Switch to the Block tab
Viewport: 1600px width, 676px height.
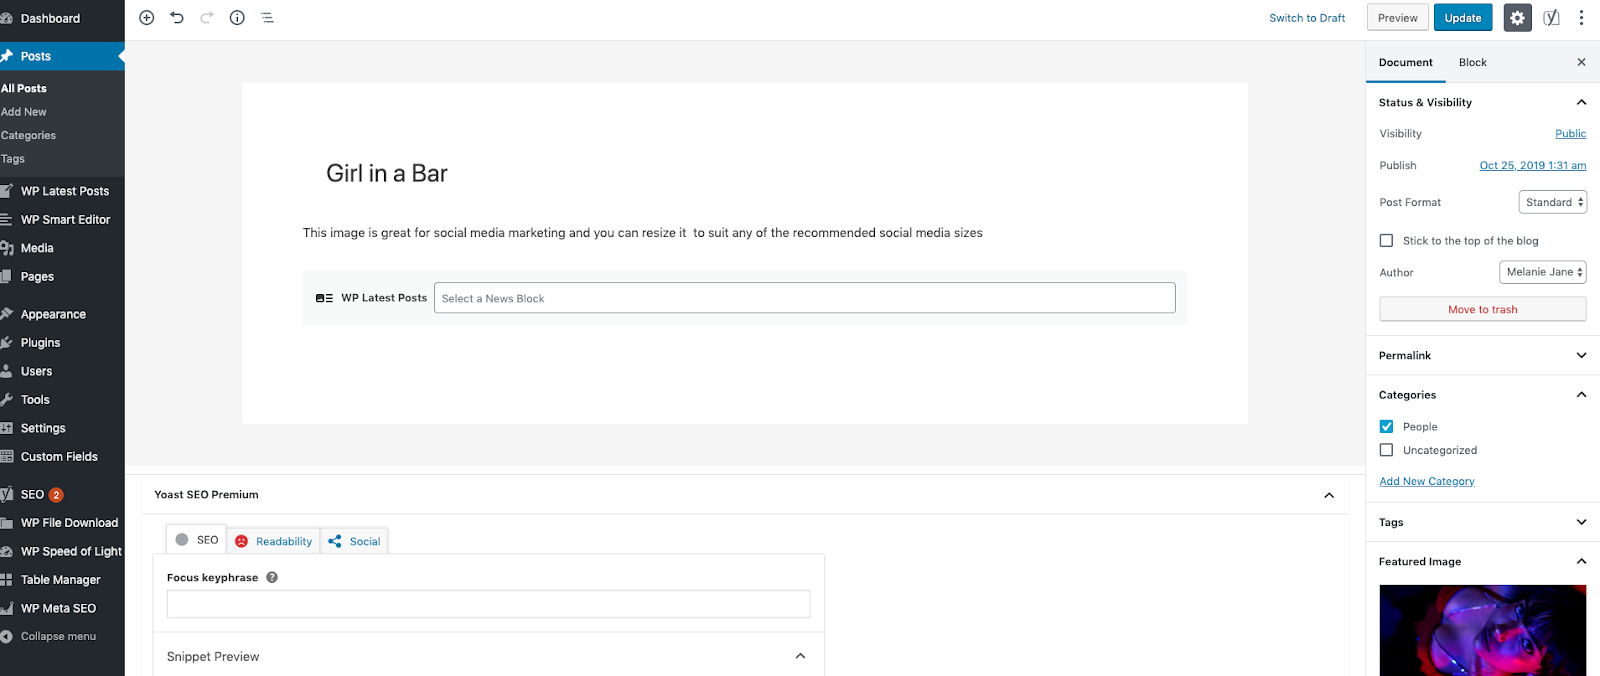[1472, 62]
